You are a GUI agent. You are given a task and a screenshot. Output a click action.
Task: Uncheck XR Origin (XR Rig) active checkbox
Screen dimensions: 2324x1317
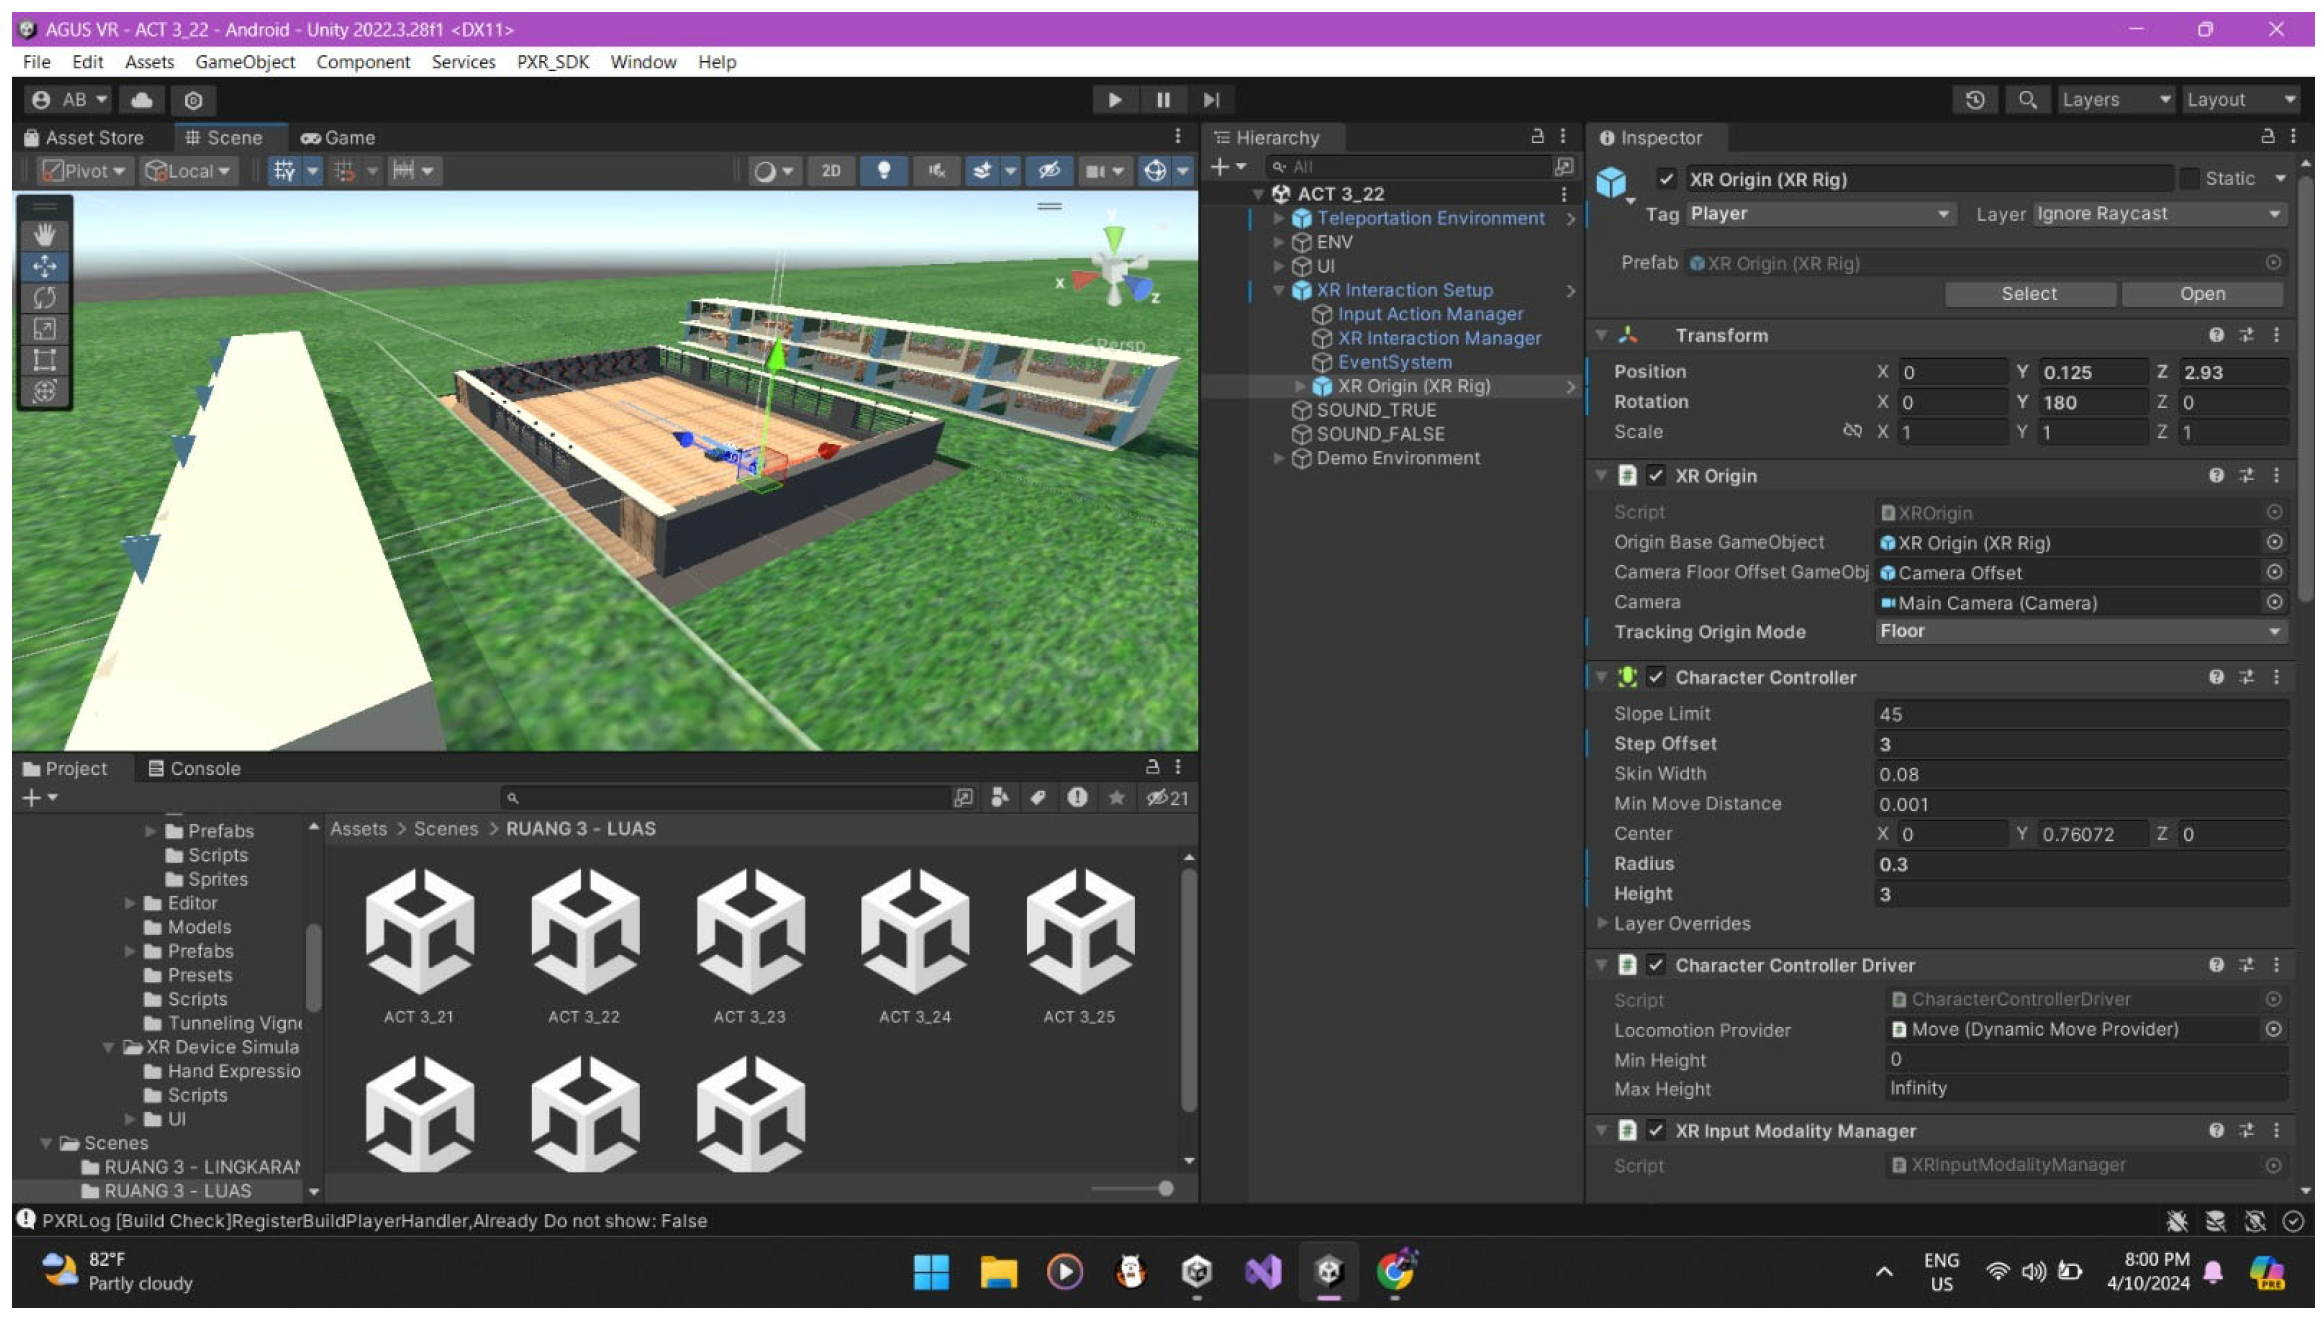[x=1665, y=179]
